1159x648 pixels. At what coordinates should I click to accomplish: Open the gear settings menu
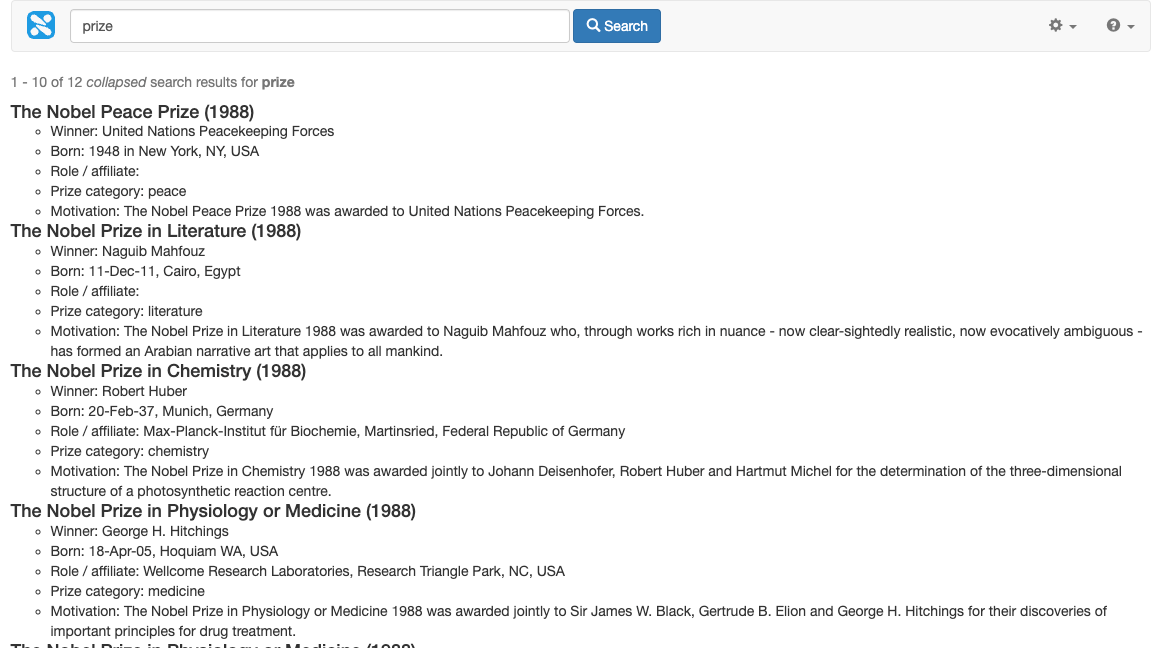tap(1061, 26)
